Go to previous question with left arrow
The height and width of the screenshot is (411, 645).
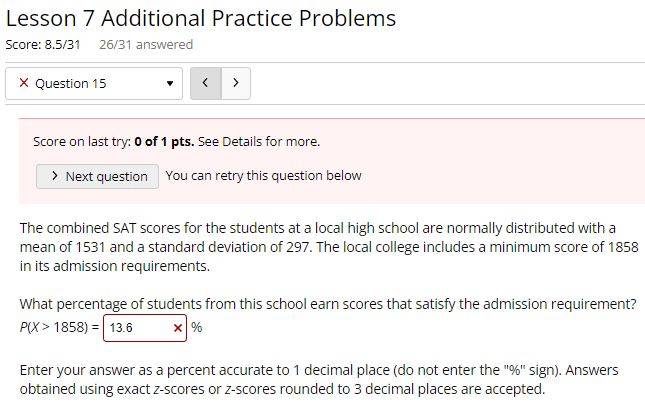click(206, 84)
